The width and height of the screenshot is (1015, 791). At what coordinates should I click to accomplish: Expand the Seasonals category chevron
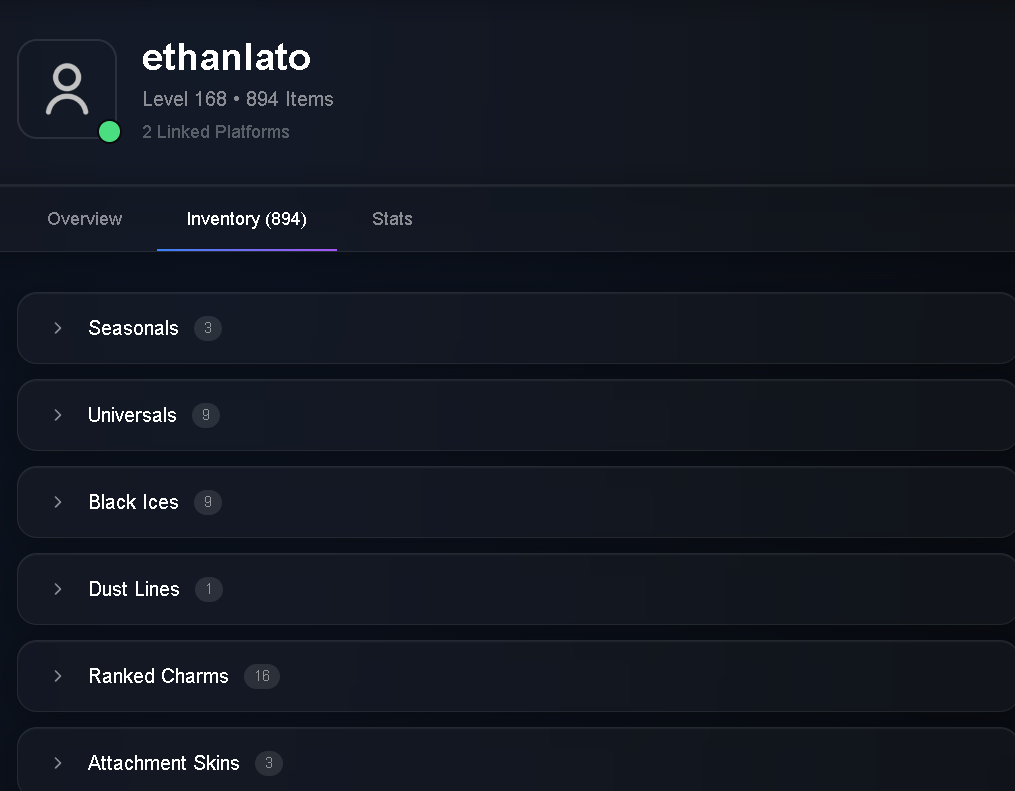(x=58, y=328)
